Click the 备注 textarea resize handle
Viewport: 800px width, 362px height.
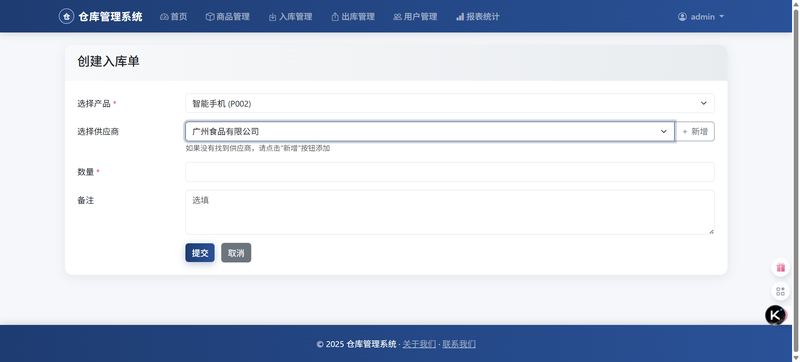(711, 231)
